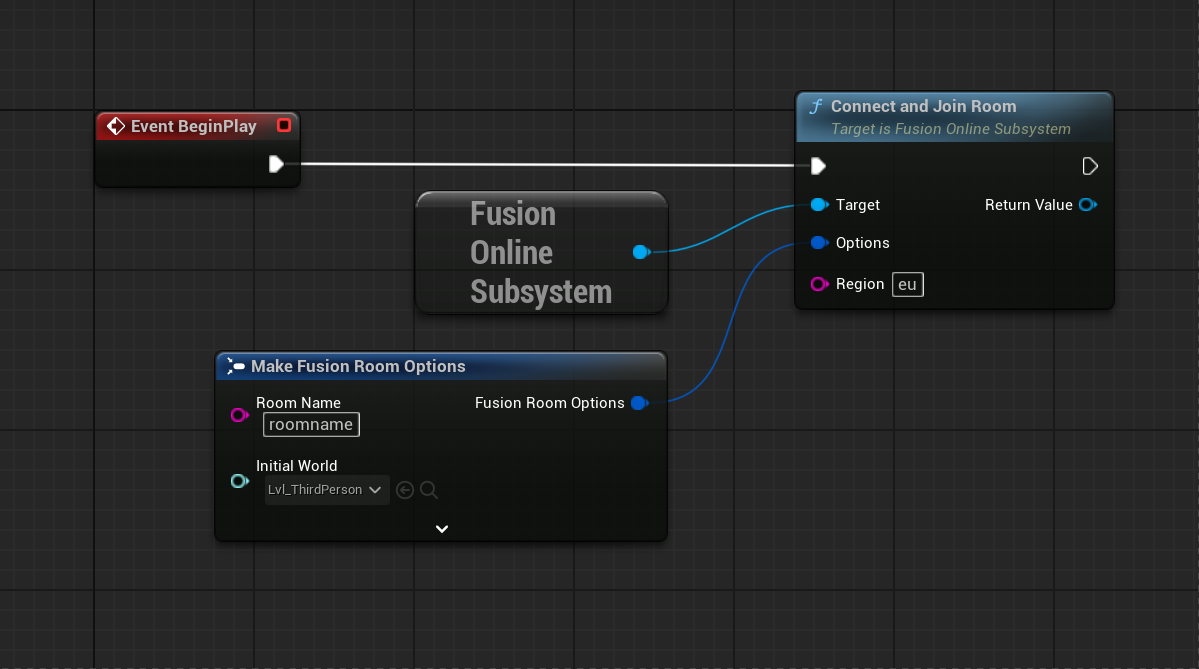Expand hidden pins on Make Fusion Room Options

441,528
